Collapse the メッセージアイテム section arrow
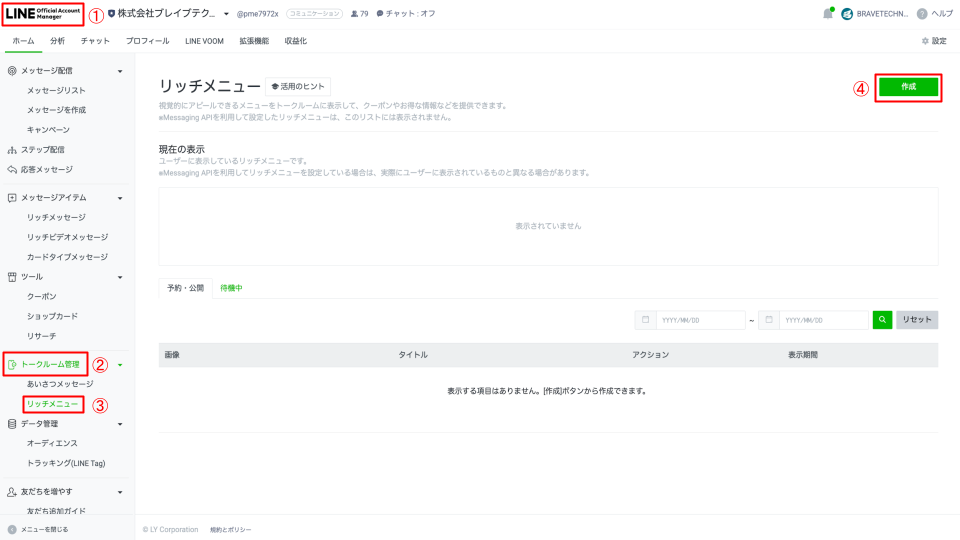Image resolution: width=960 pixels, height=540 pixels. [120, 198]
